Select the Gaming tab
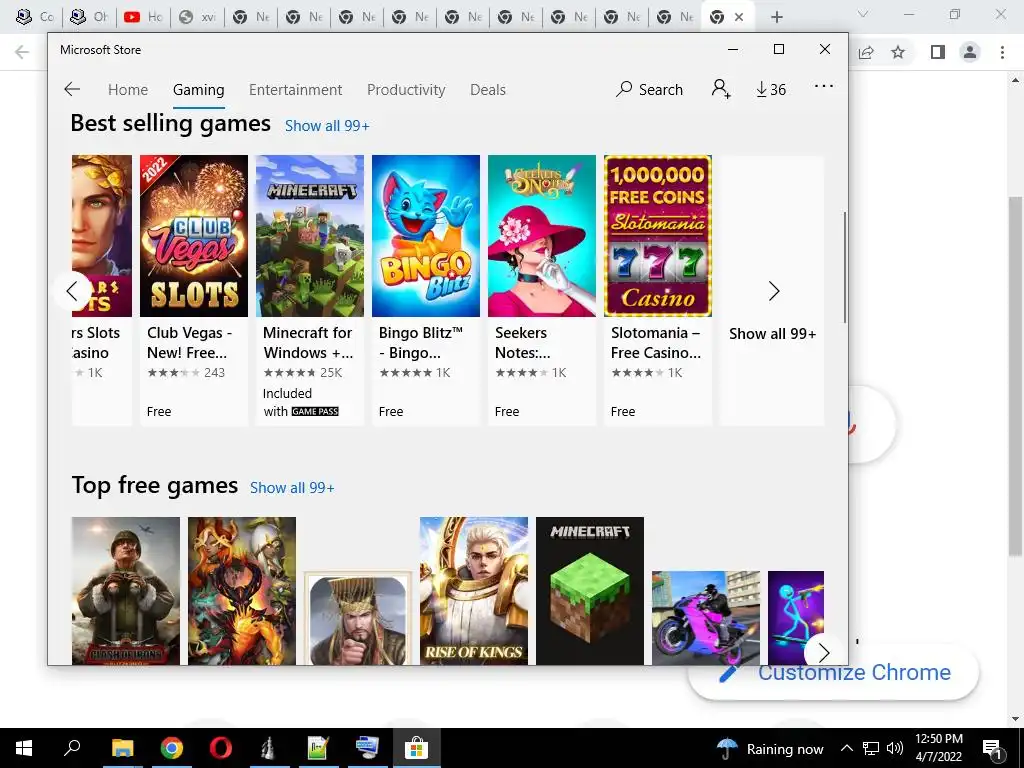The width and height of the screenshot is (1024, 768). [x=199, y=89]
